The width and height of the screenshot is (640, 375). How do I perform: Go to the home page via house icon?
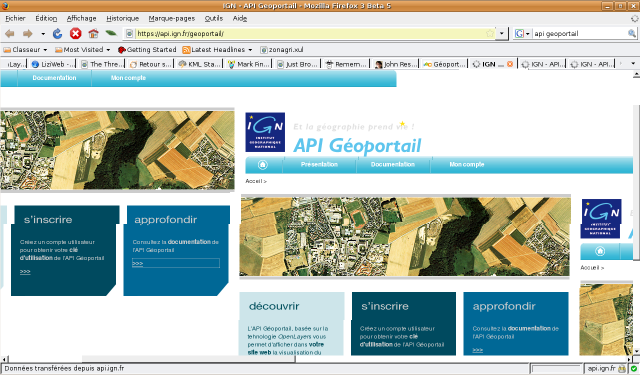(x=93, y=33)
